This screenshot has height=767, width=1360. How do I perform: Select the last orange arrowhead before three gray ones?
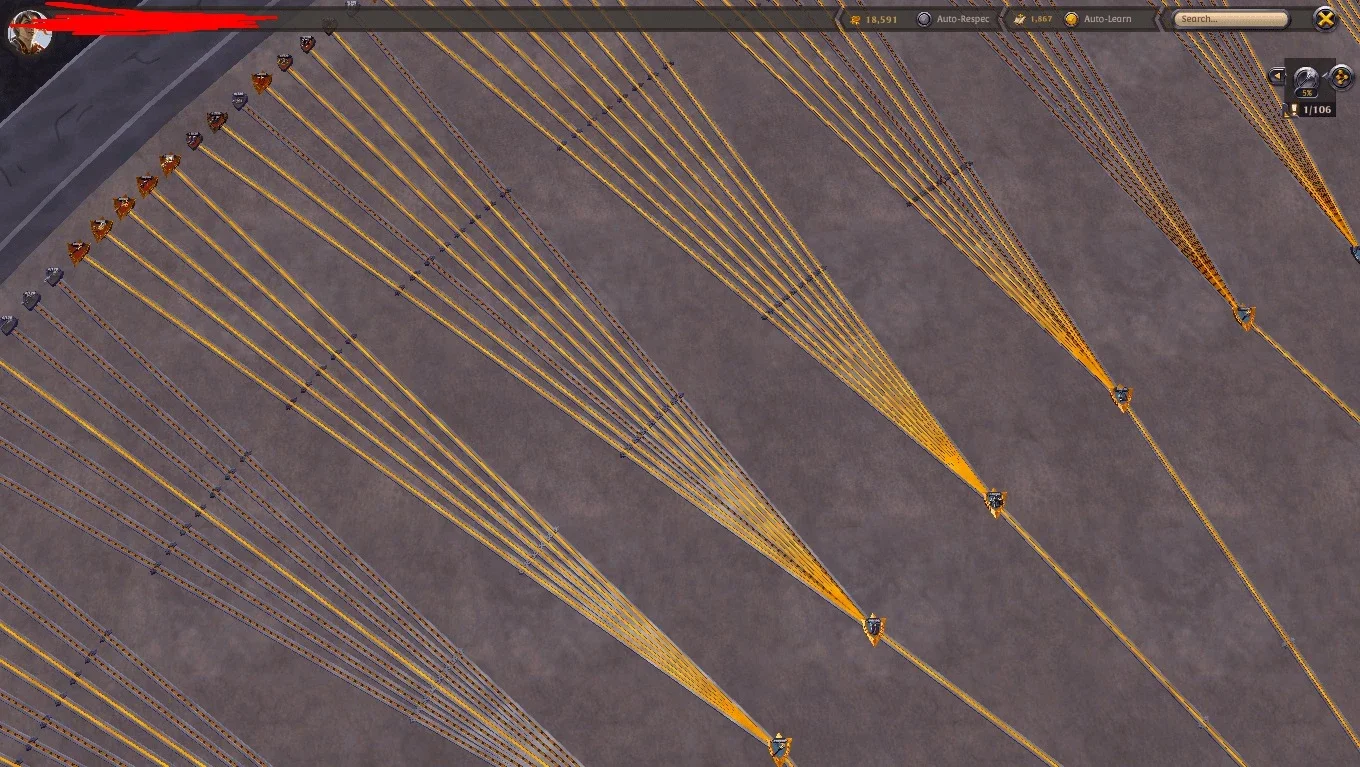[78, 252]
